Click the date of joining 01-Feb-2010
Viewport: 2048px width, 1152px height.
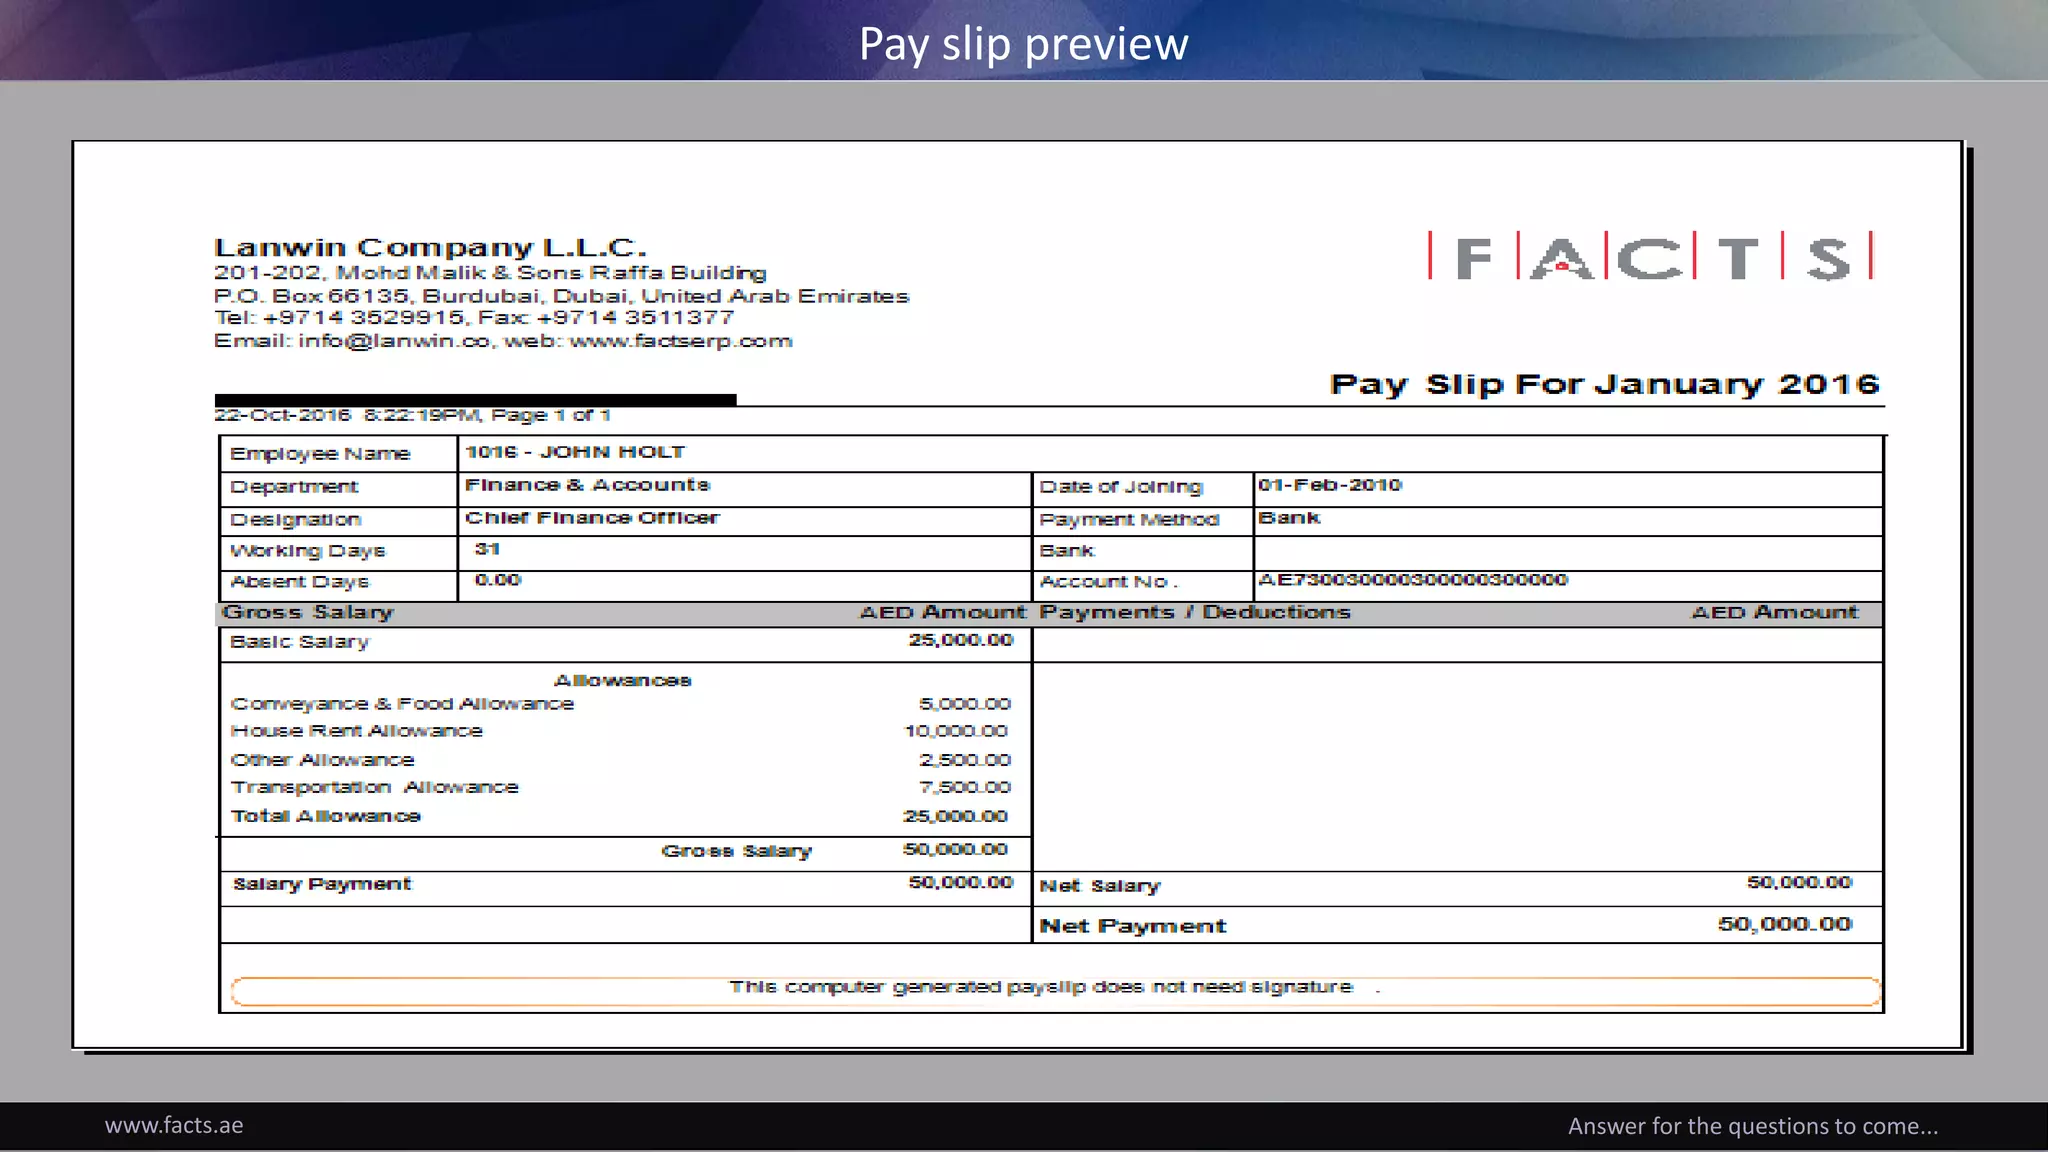tap(1330, 485)
